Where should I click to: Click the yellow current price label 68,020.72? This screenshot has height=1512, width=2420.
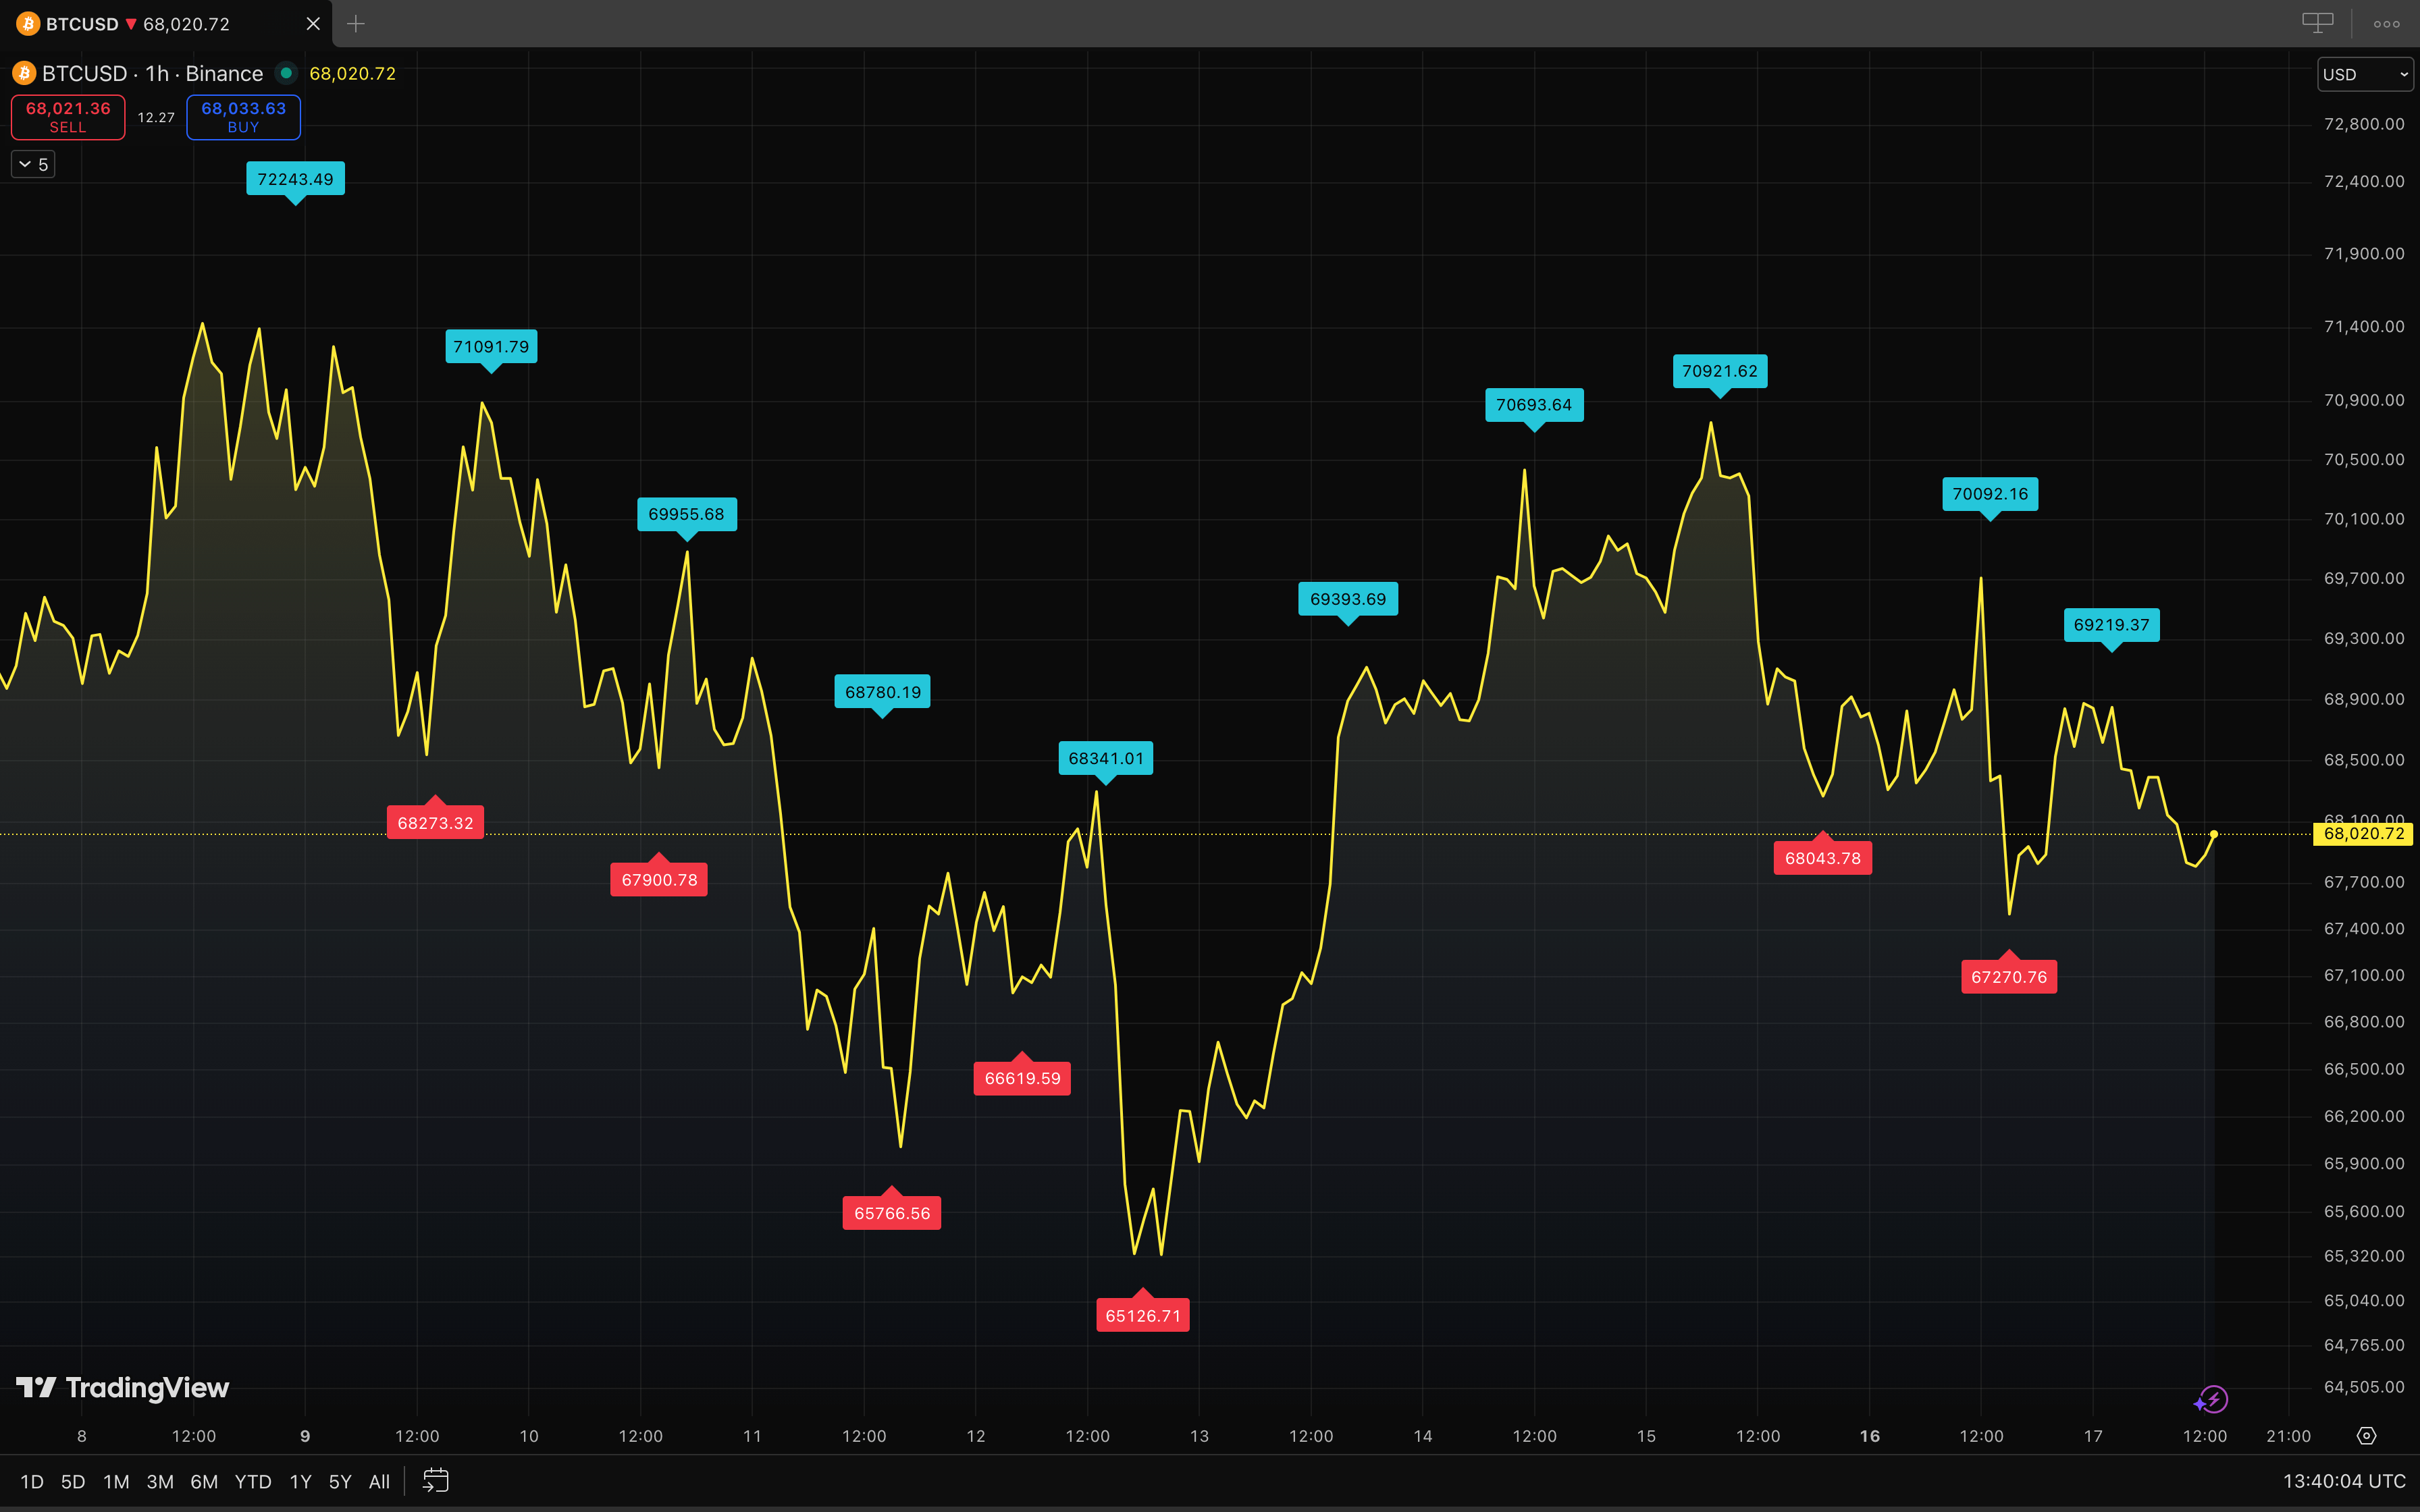click(2363, 834)
